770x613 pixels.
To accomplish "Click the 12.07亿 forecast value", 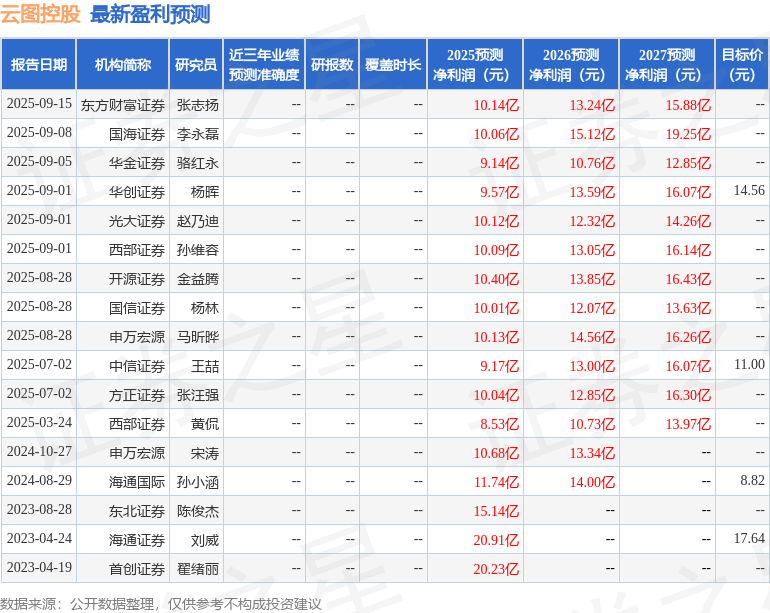I will (592, 308).
